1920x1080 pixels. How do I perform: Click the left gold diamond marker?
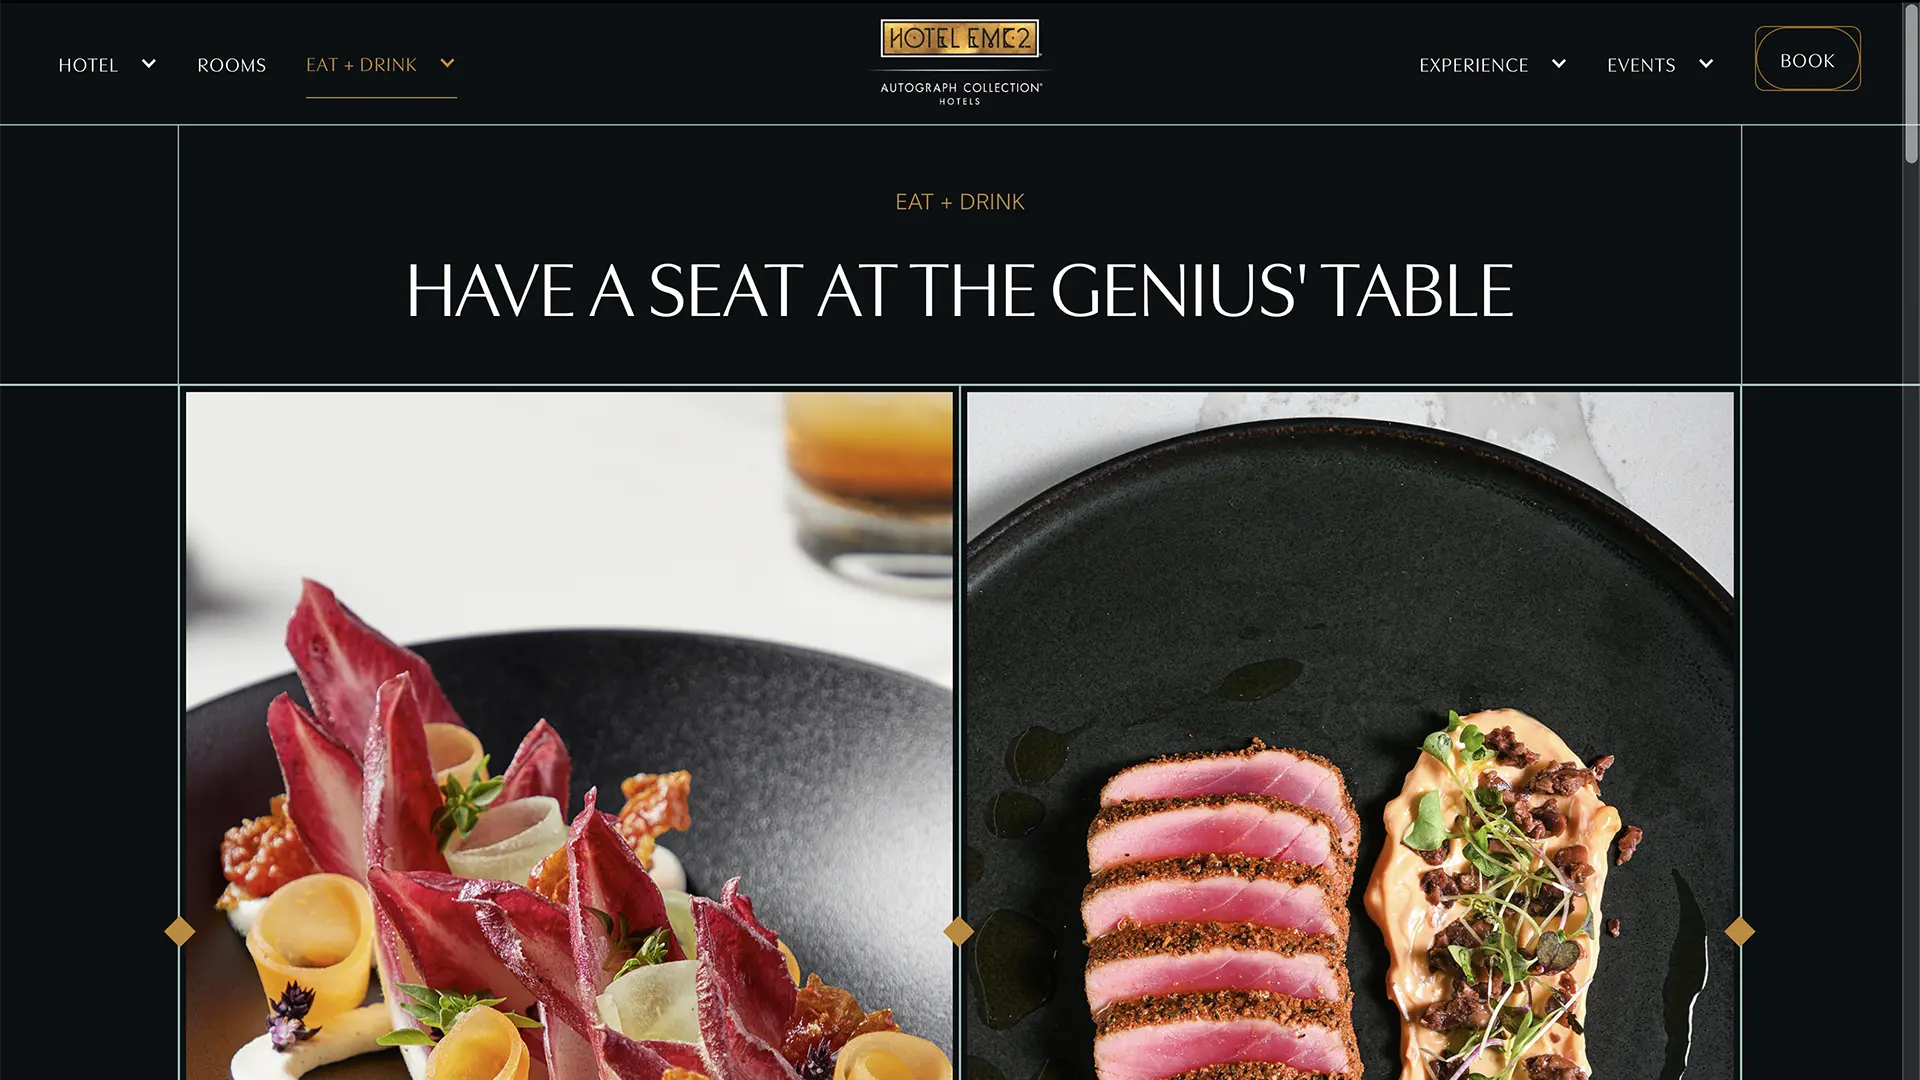pos(180,931)
